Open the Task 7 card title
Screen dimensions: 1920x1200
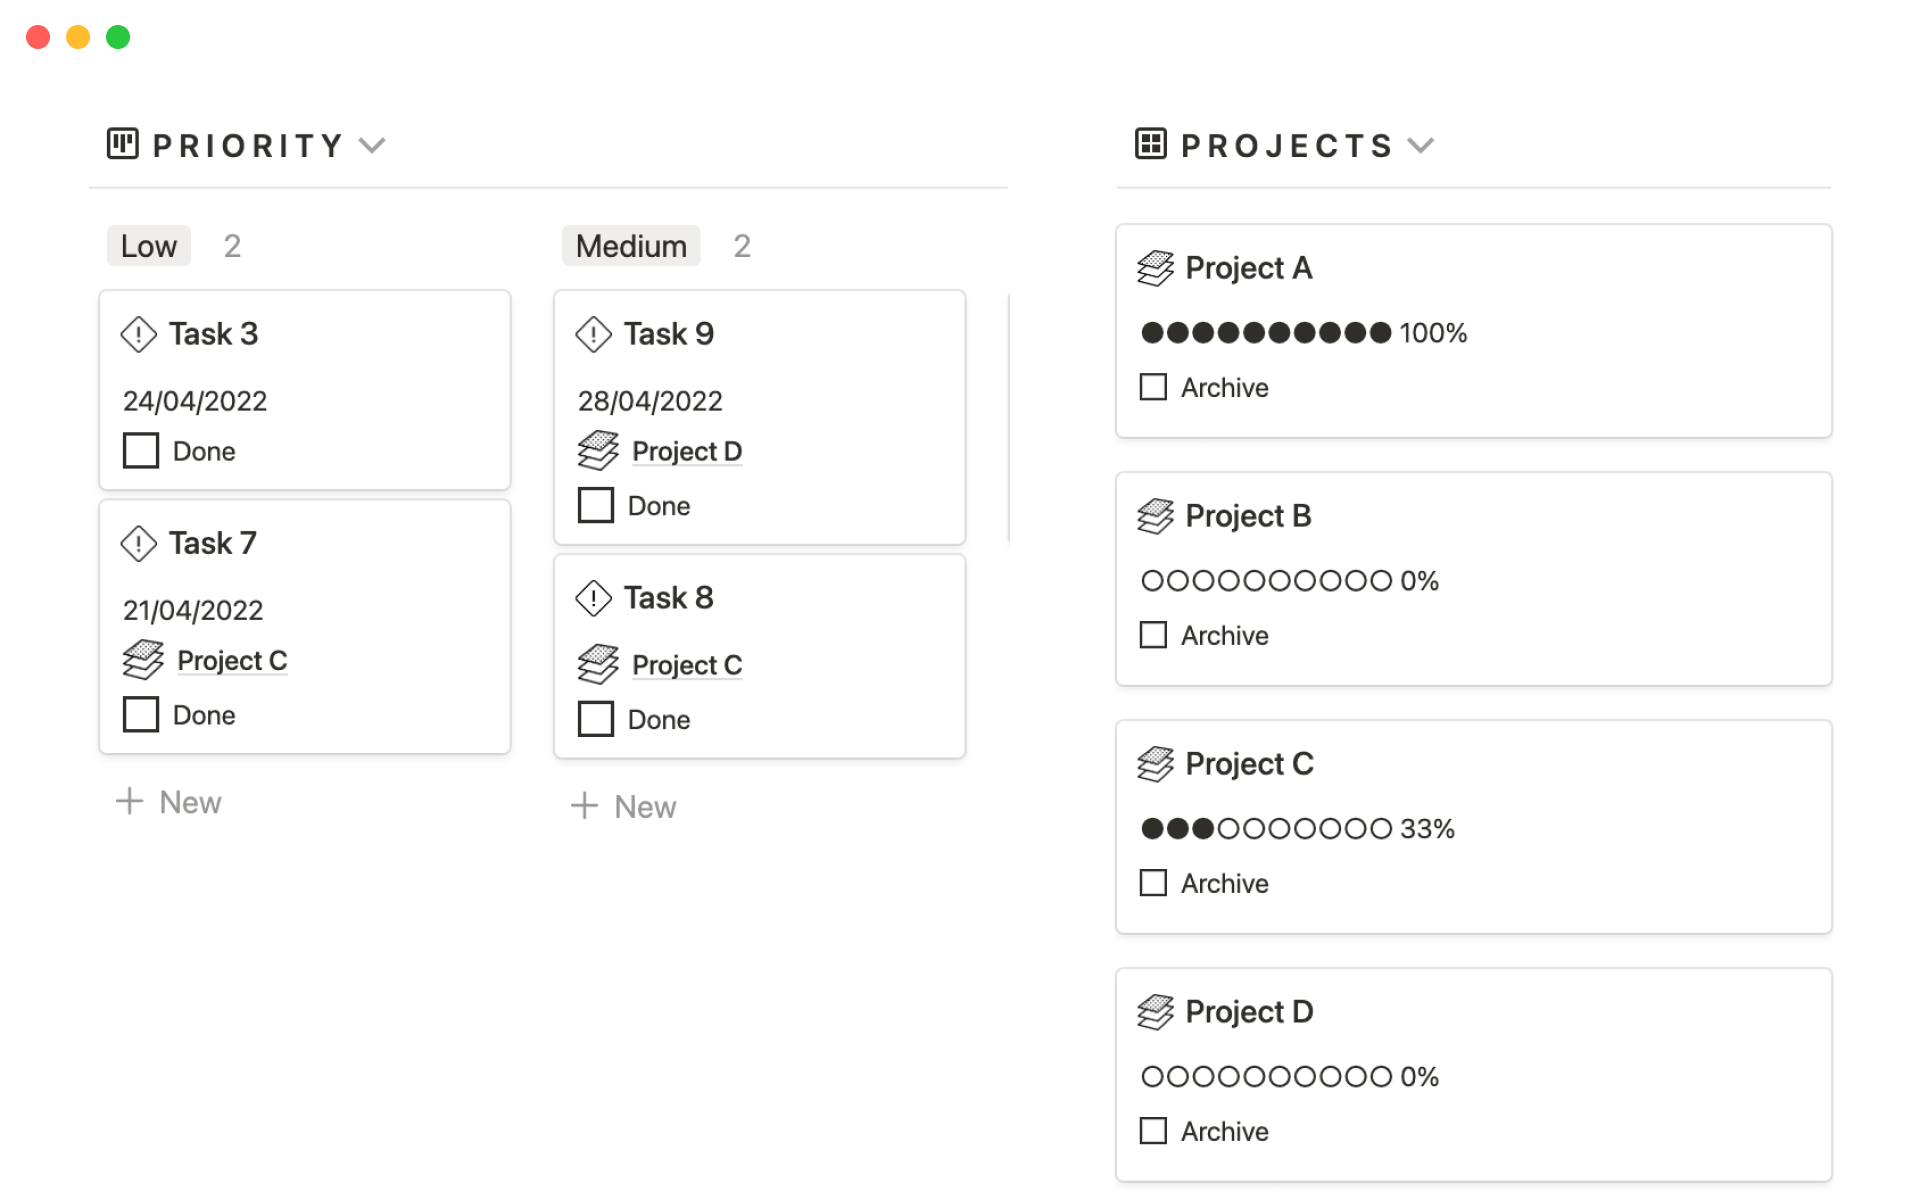[212, 543]
